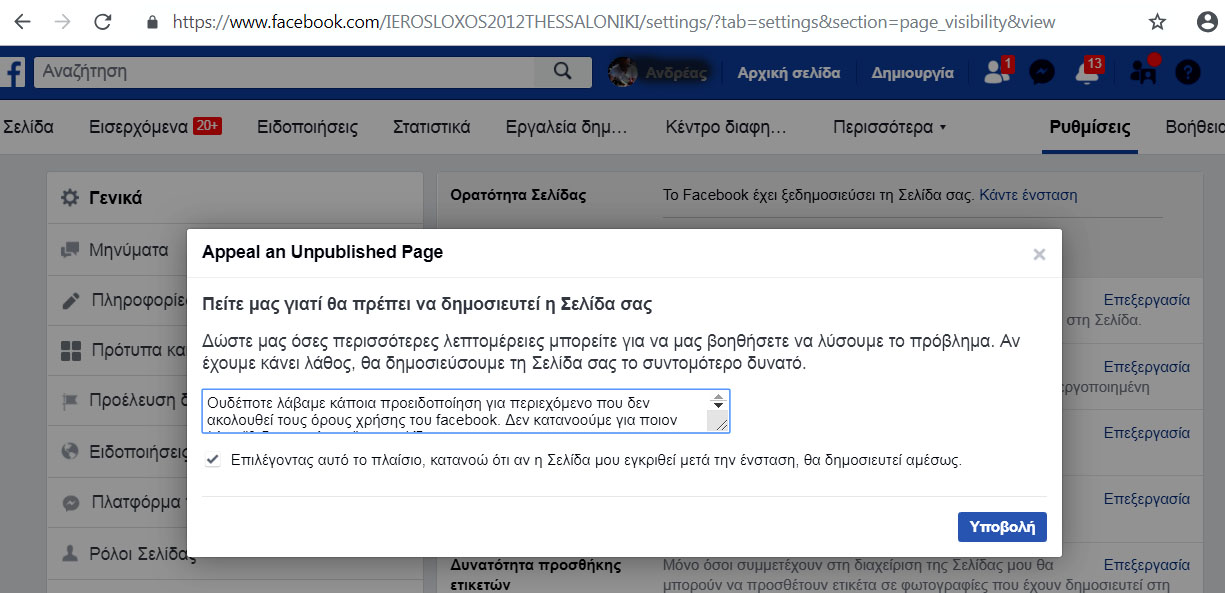Image resolution: width=1225 pixels, height=593 pixels.
Task: Open the quick help question mark icon
Action: coord(1187,72)
